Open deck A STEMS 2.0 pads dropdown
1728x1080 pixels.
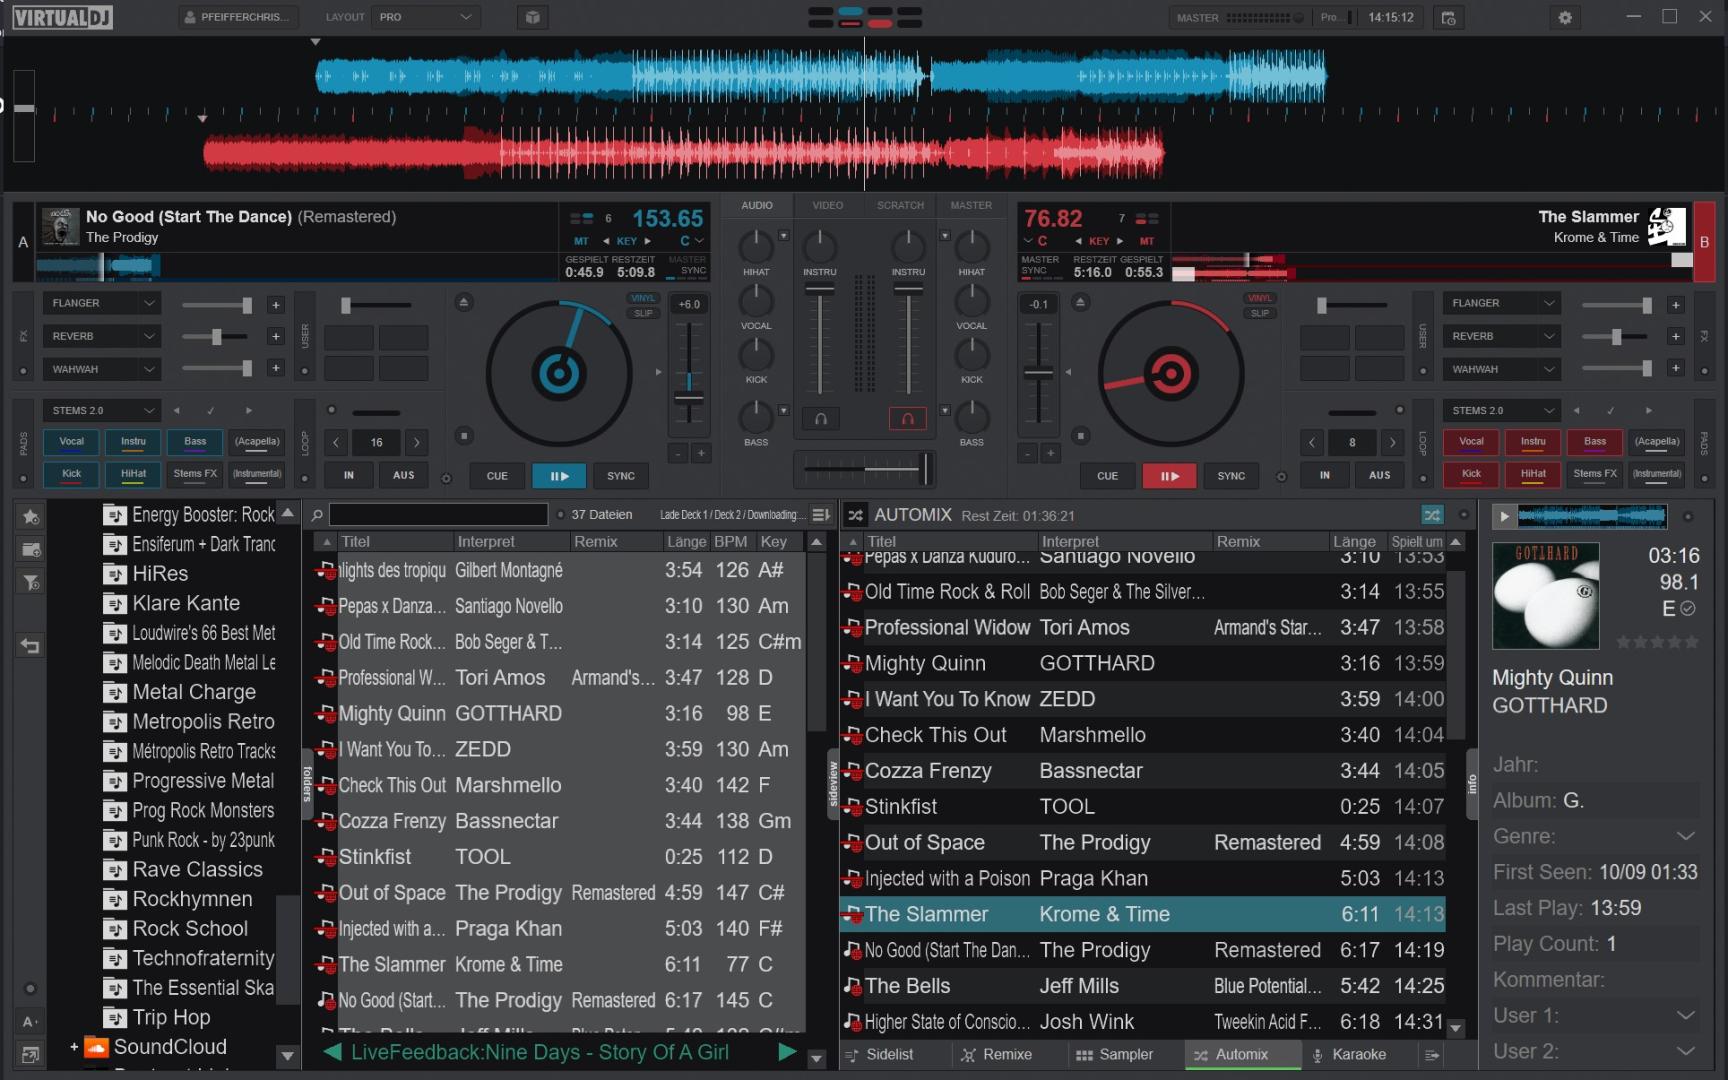(101, 410)
